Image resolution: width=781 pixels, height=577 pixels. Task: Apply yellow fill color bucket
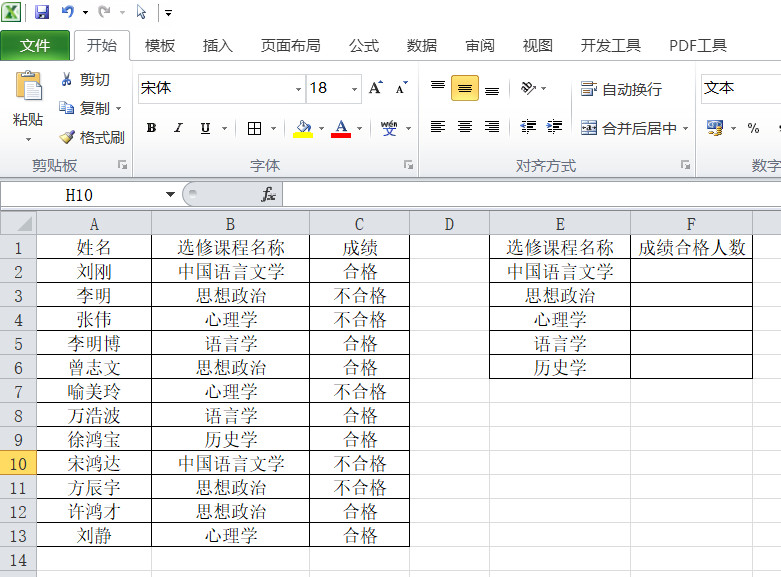(303, 129)
